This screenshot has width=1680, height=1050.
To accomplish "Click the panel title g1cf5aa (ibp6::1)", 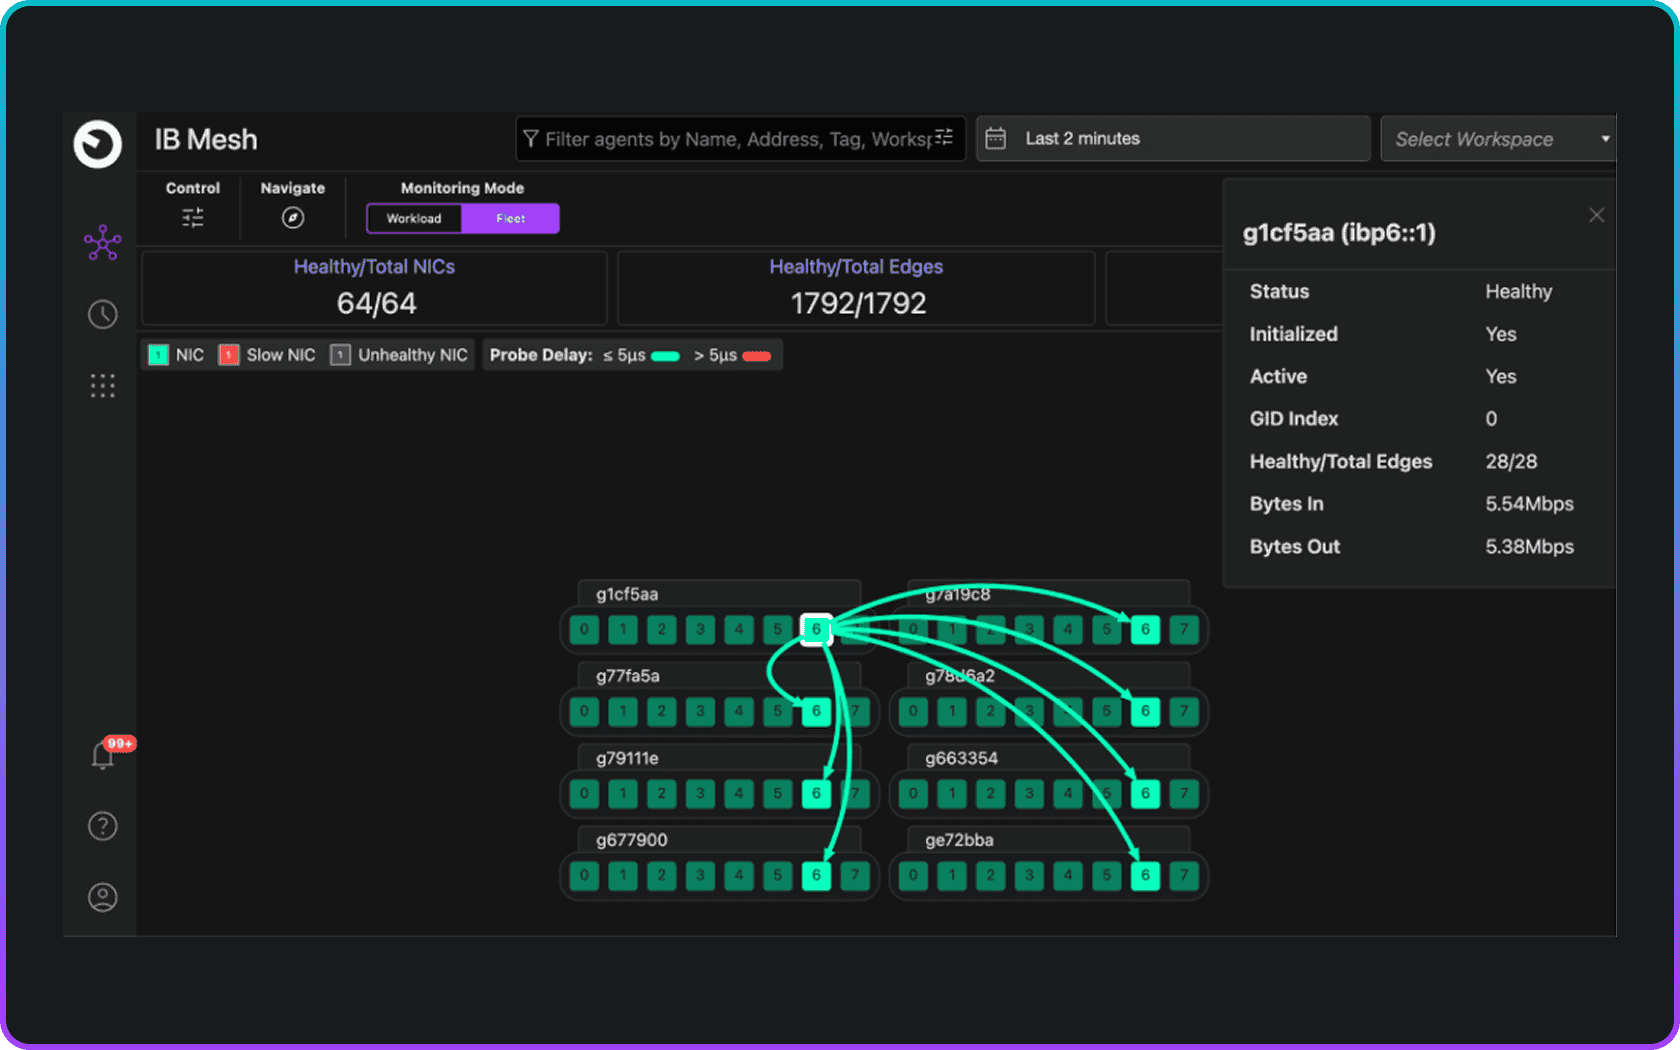I will (x=1339, y=233).
